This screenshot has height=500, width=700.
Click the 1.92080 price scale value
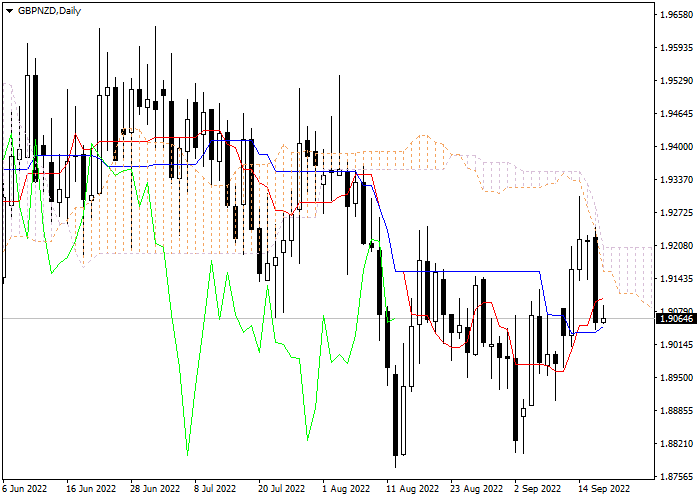(x=676, y=246)
